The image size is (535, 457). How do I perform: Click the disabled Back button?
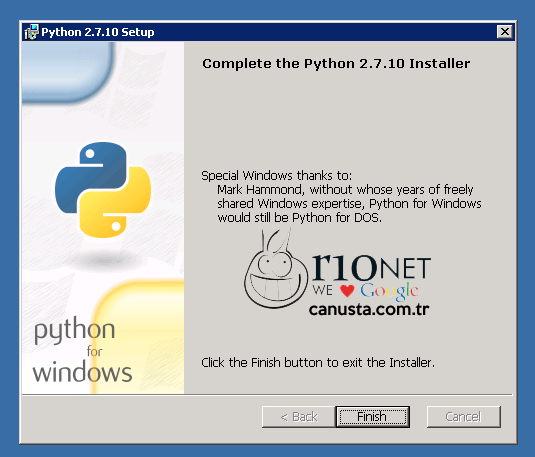click(299, 416)
